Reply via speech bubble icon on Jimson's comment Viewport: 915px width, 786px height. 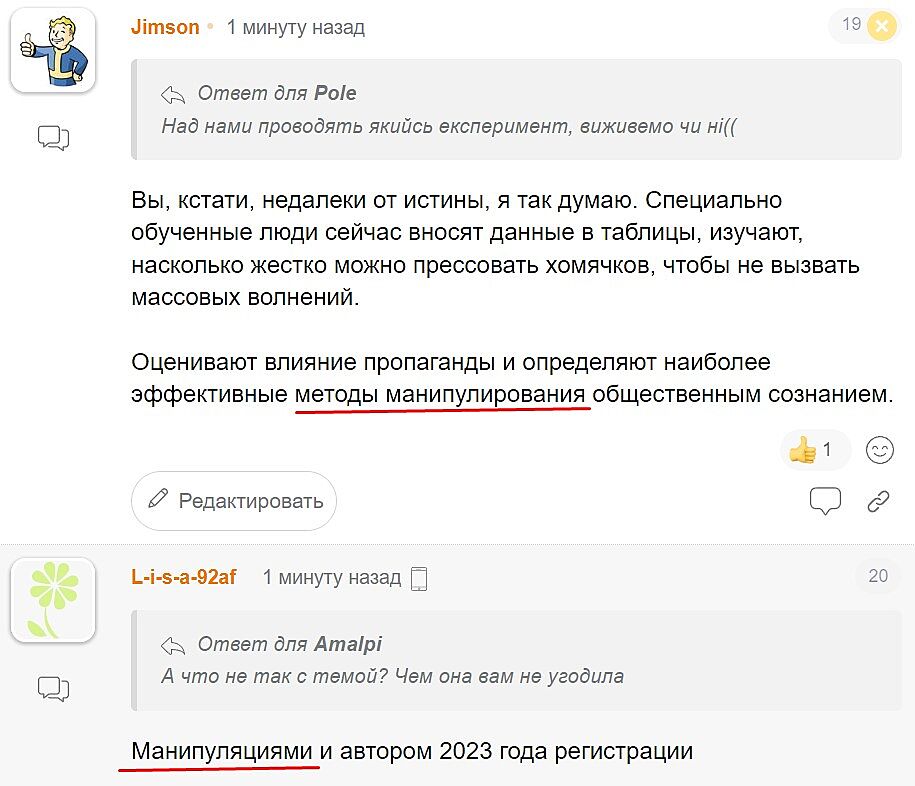click(825, 501)
